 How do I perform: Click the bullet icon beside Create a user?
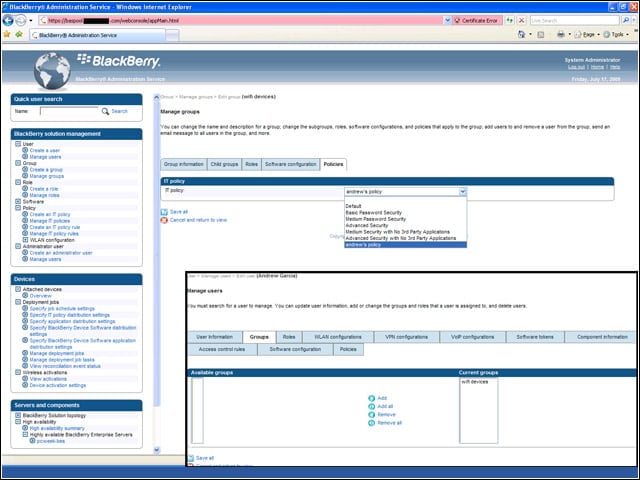coord(25,150)
